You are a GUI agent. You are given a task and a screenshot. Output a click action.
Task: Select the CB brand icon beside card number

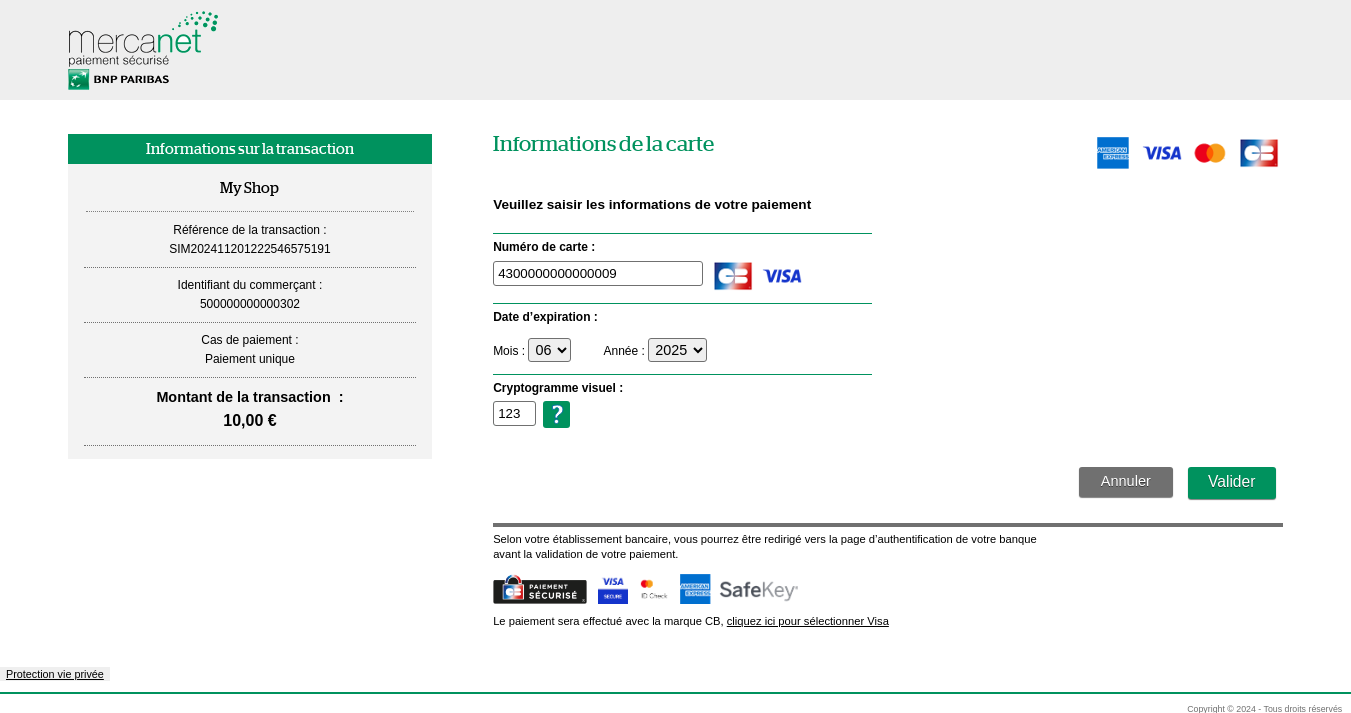(x=732, y=276)
